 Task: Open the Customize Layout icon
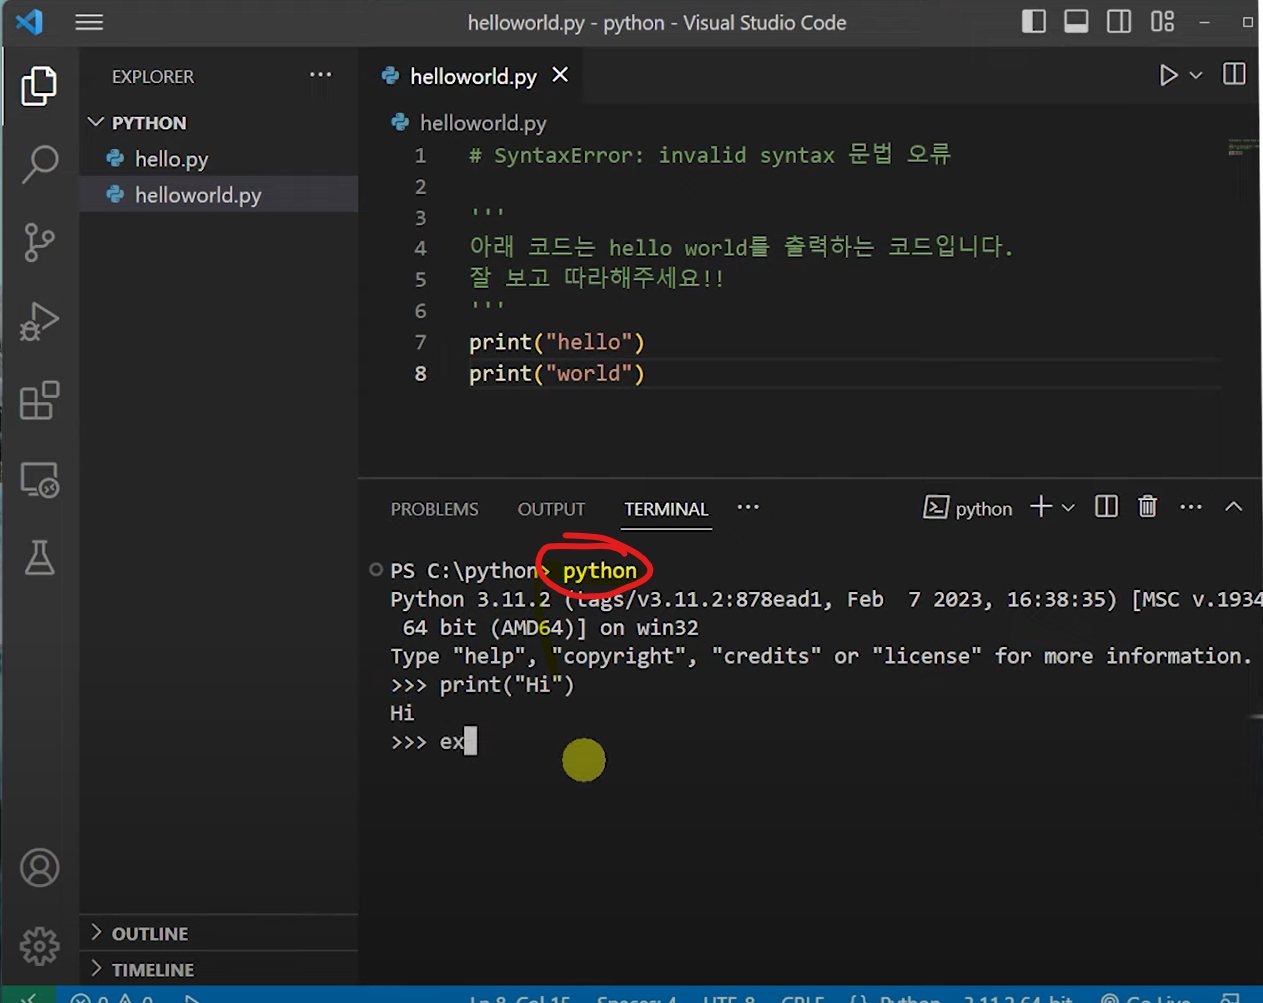click(x=1162, y=21)
